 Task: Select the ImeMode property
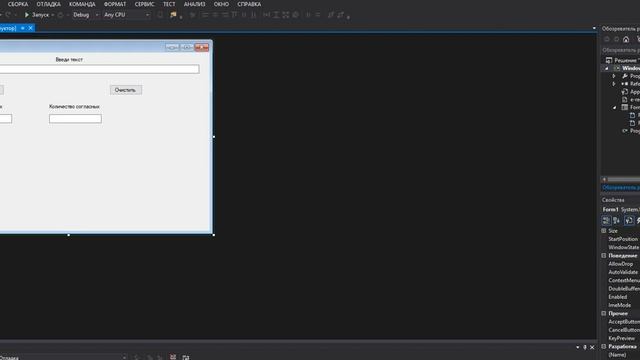click(620, 305)
